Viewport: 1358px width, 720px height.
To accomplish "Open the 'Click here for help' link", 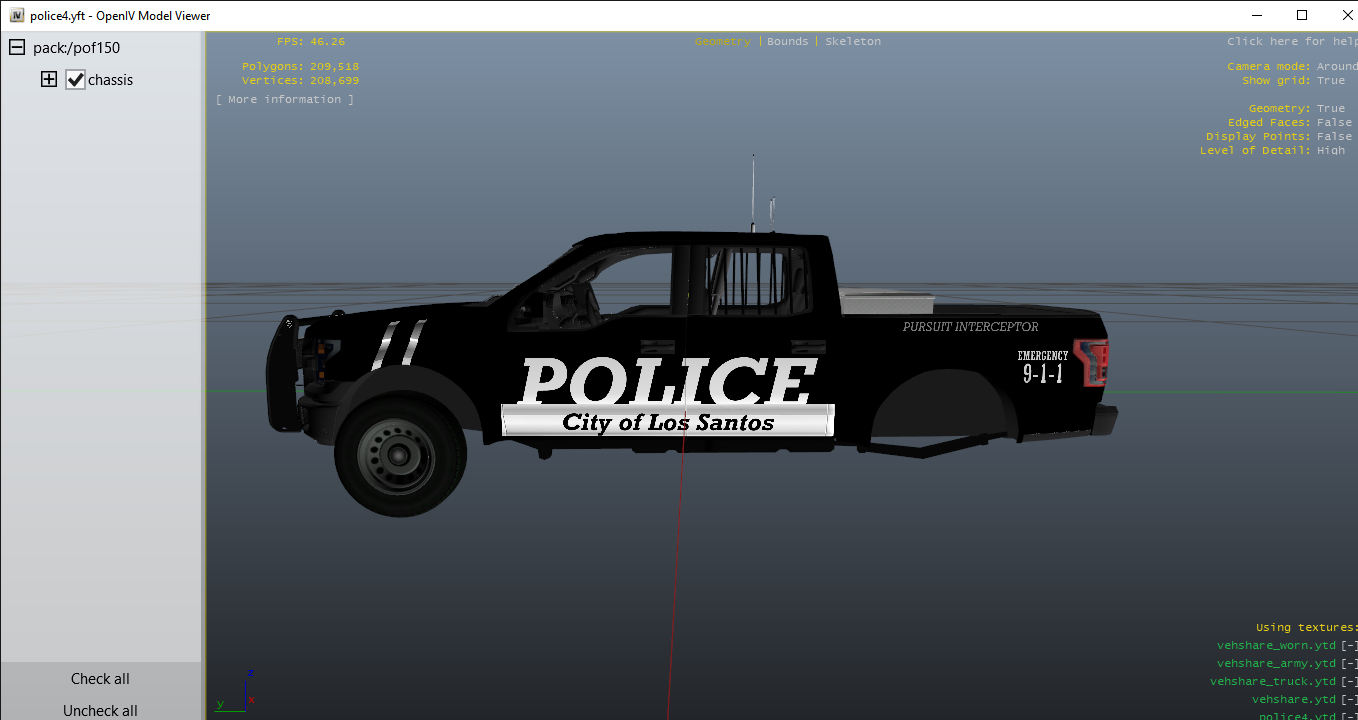I will click(x=1291, y=42).
